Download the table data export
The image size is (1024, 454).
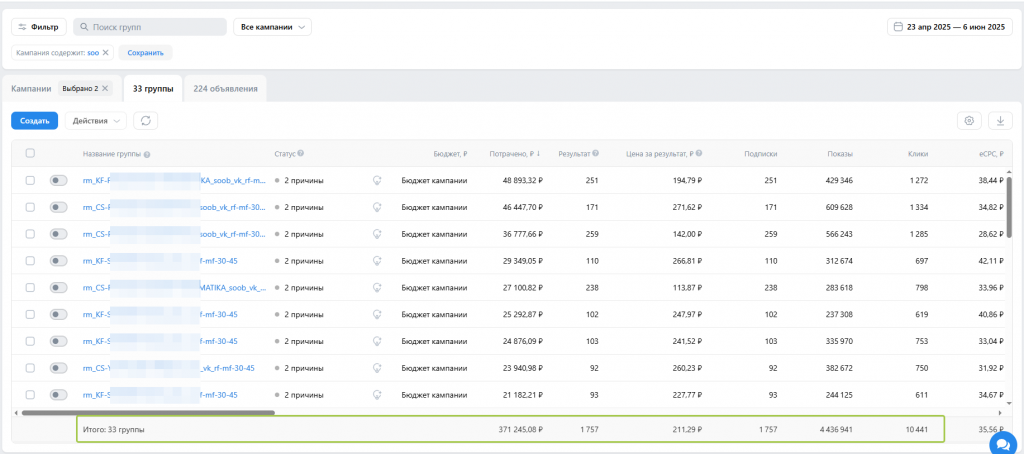[1000, 121]
